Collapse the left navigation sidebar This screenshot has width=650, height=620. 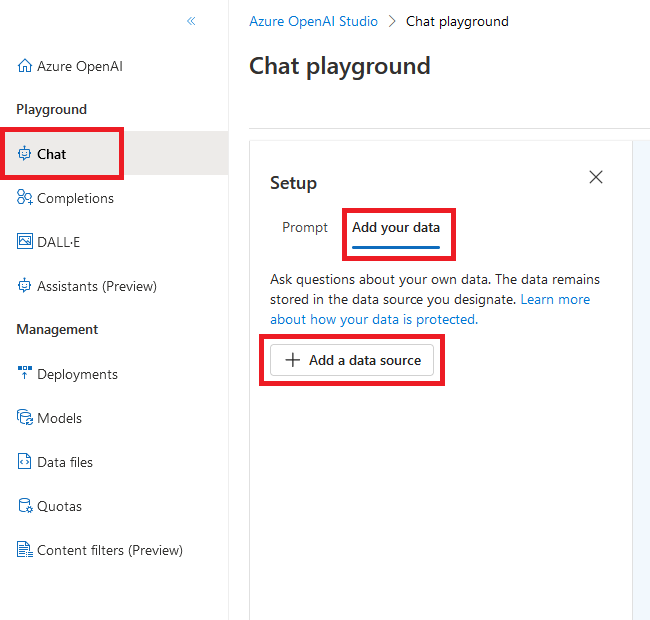(191, 21)
